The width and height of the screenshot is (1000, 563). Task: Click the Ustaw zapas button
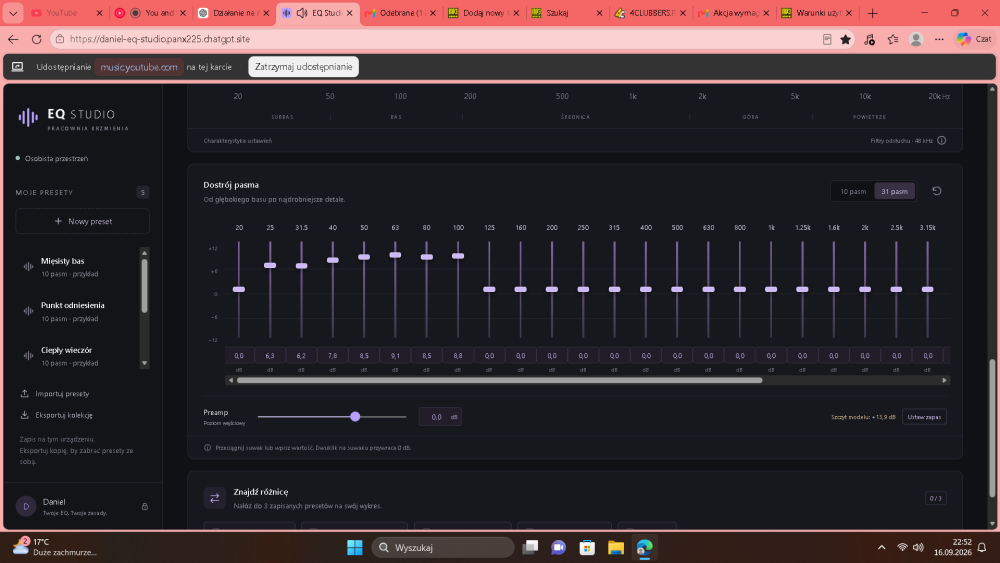924,417
